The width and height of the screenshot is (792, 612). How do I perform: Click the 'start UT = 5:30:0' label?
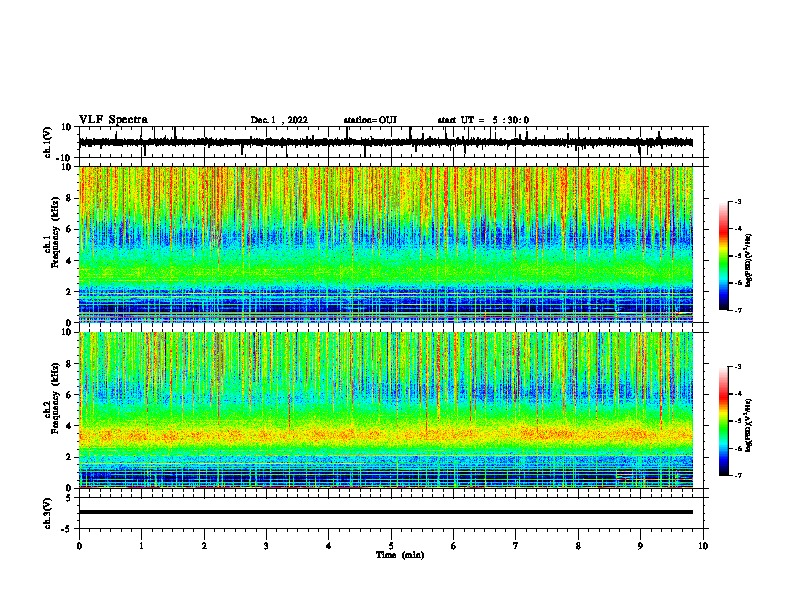[483, 120]
